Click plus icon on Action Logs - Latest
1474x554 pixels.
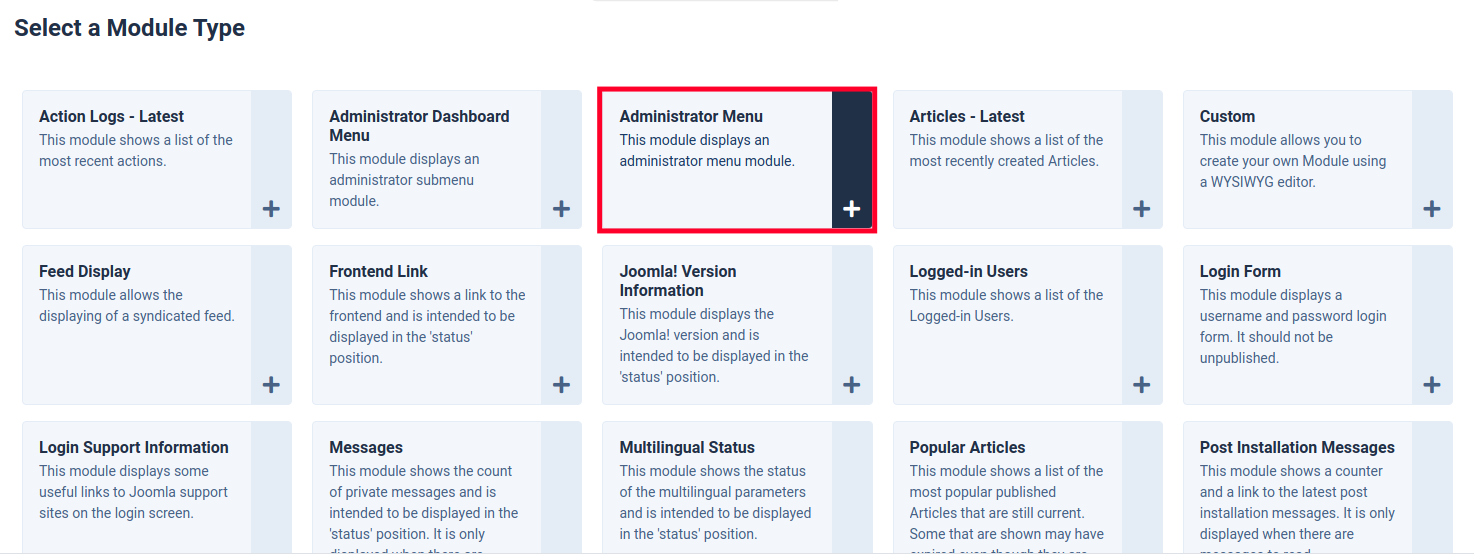coord(271,209)
